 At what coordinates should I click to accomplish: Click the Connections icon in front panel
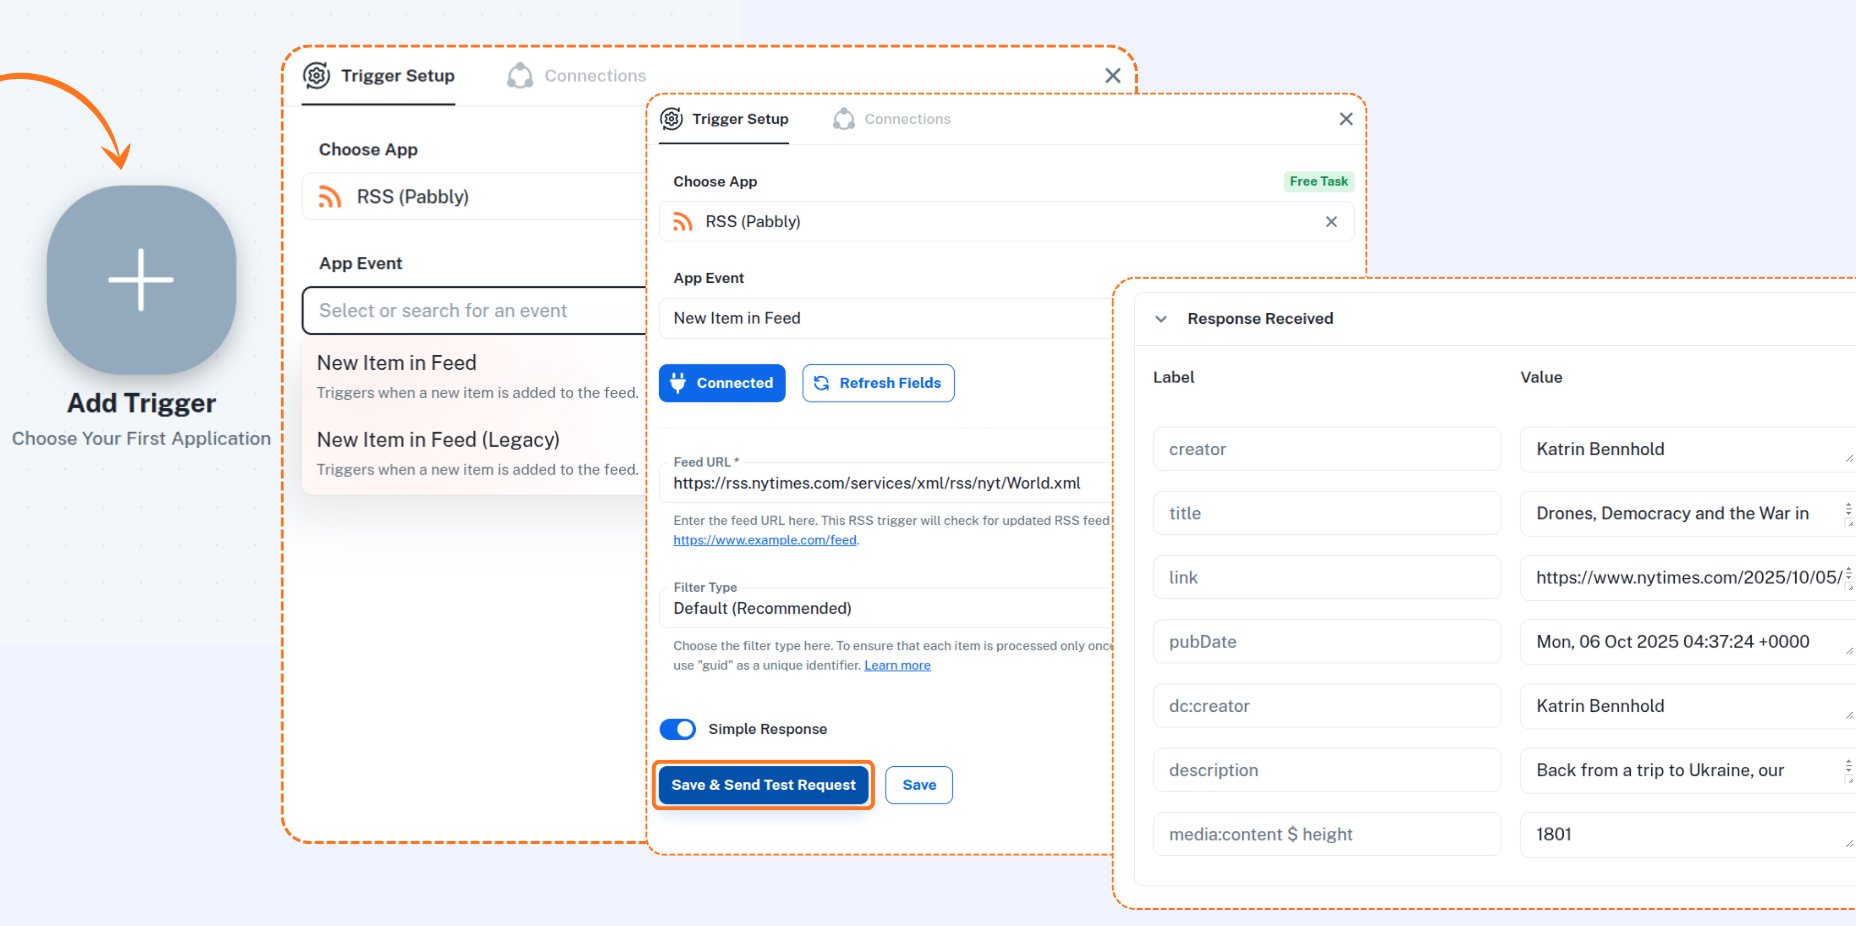(844, 119)
